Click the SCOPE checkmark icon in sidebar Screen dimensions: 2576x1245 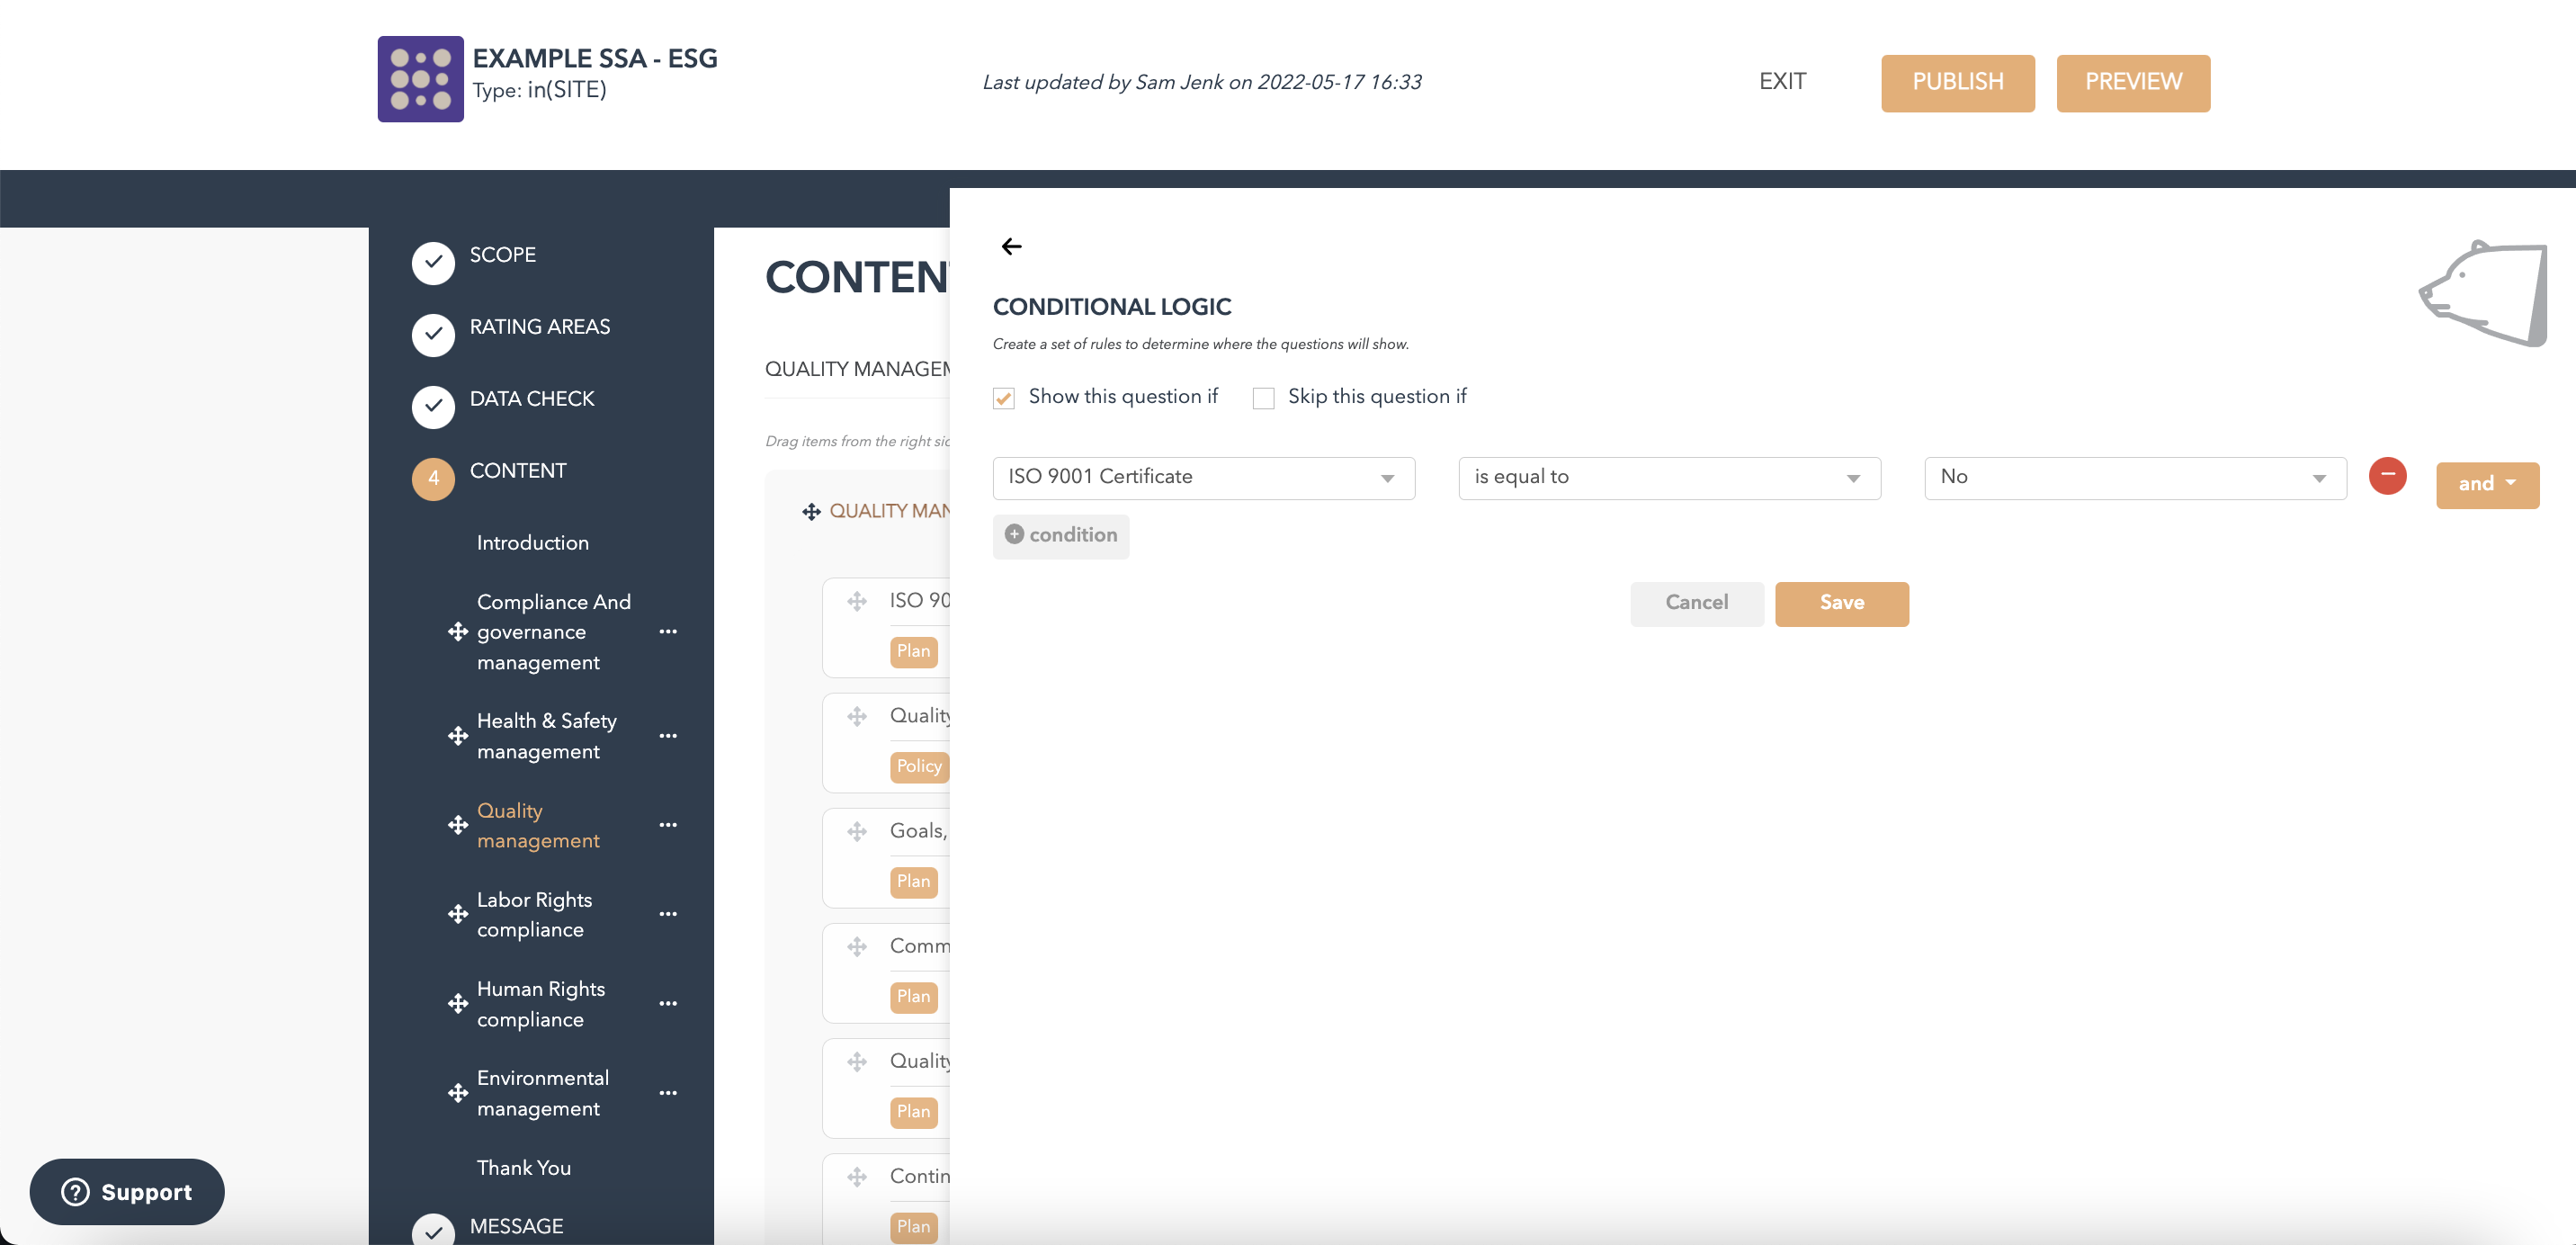(434, 259)
